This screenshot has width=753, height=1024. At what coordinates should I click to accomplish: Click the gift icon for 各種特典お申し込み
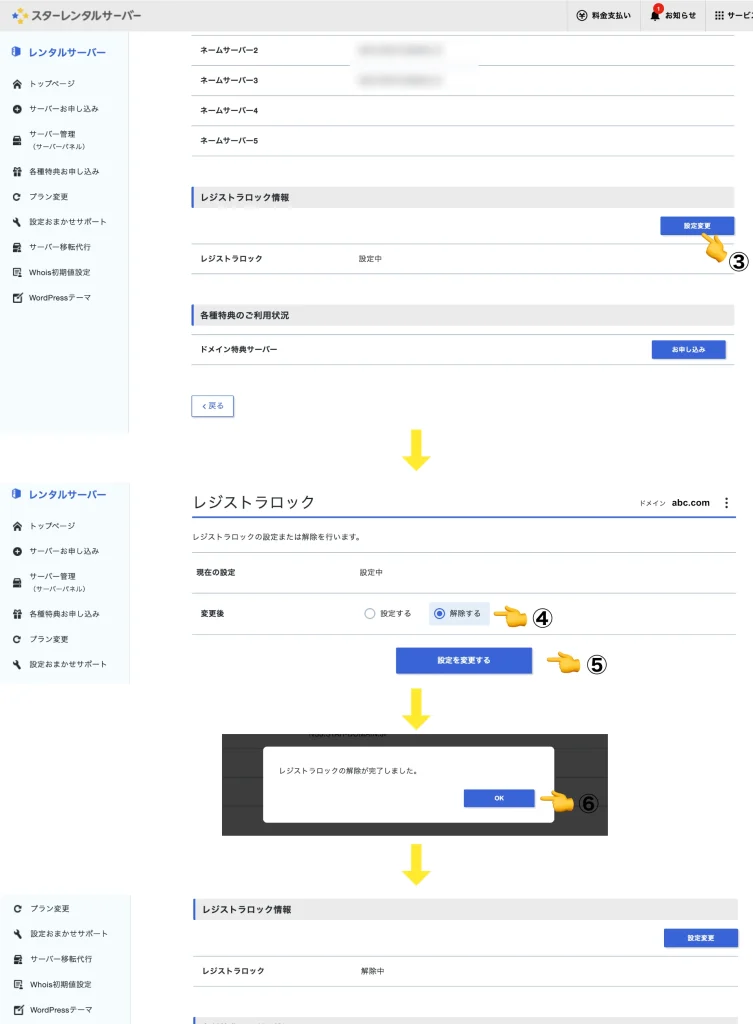[x=17, y=172]
